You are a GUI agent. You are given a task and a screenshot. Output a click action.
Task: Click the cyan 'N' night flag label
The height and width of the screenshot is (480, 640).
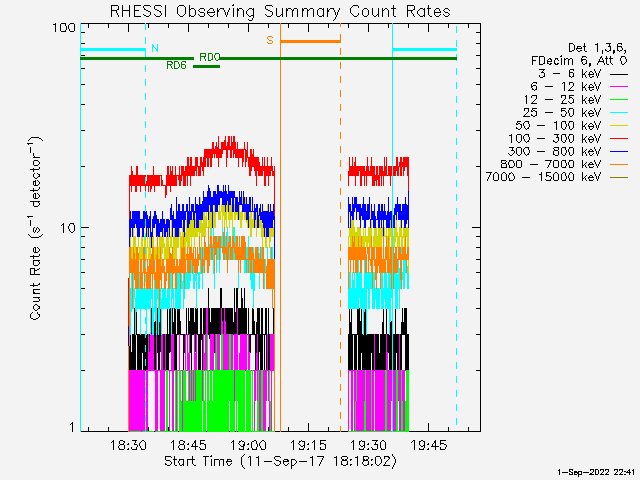[x=155, y=48]
